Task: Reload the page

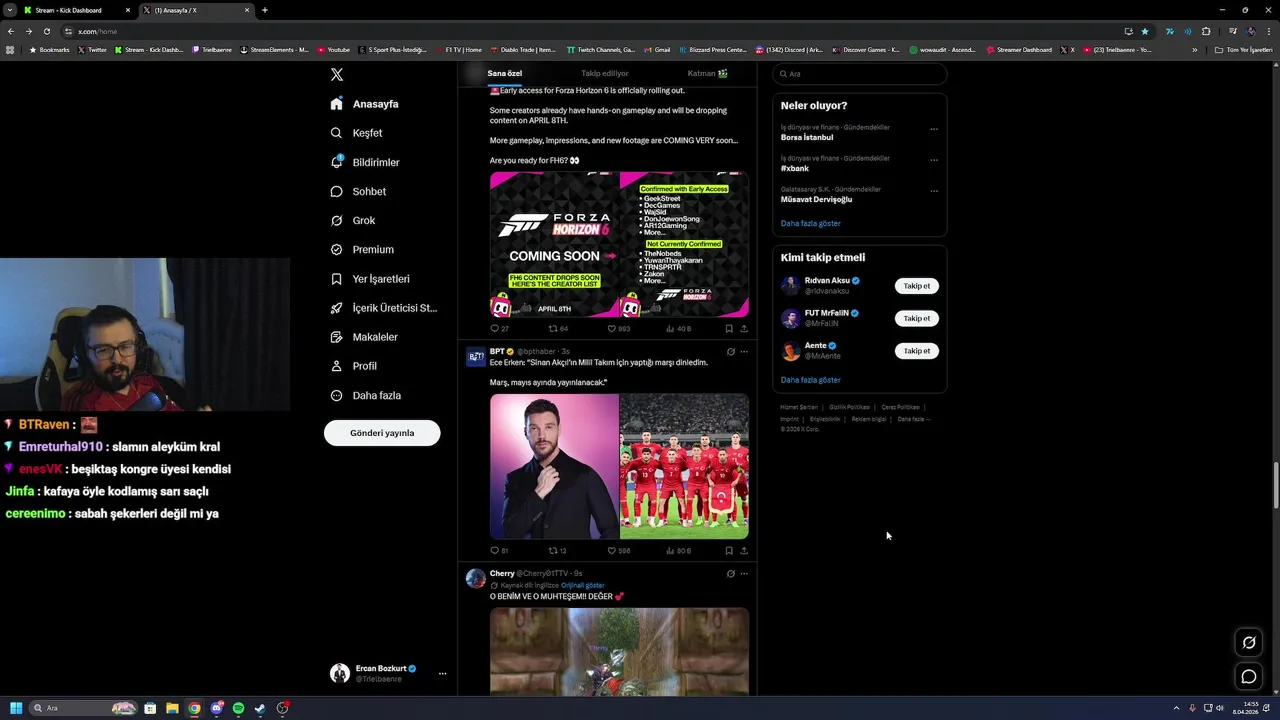Action: 46,31
